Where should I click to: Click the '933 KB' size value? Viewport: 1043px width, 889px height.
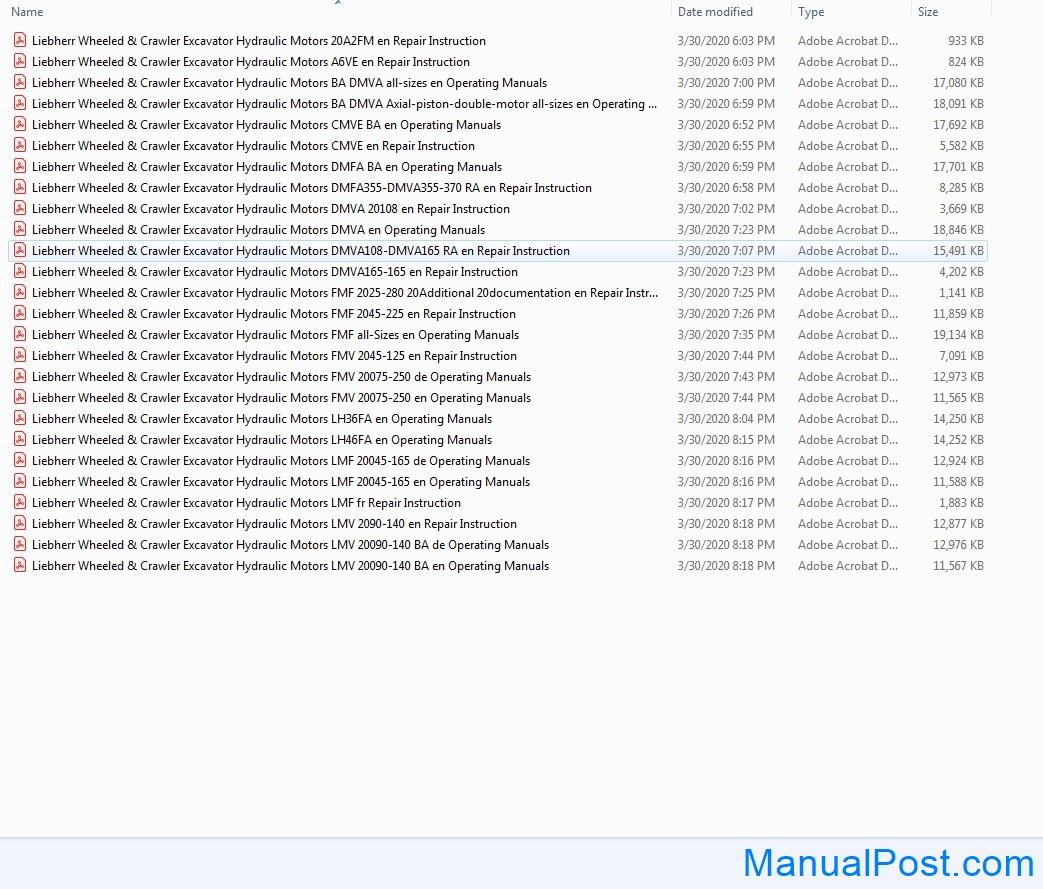click(x=965, y=41)
